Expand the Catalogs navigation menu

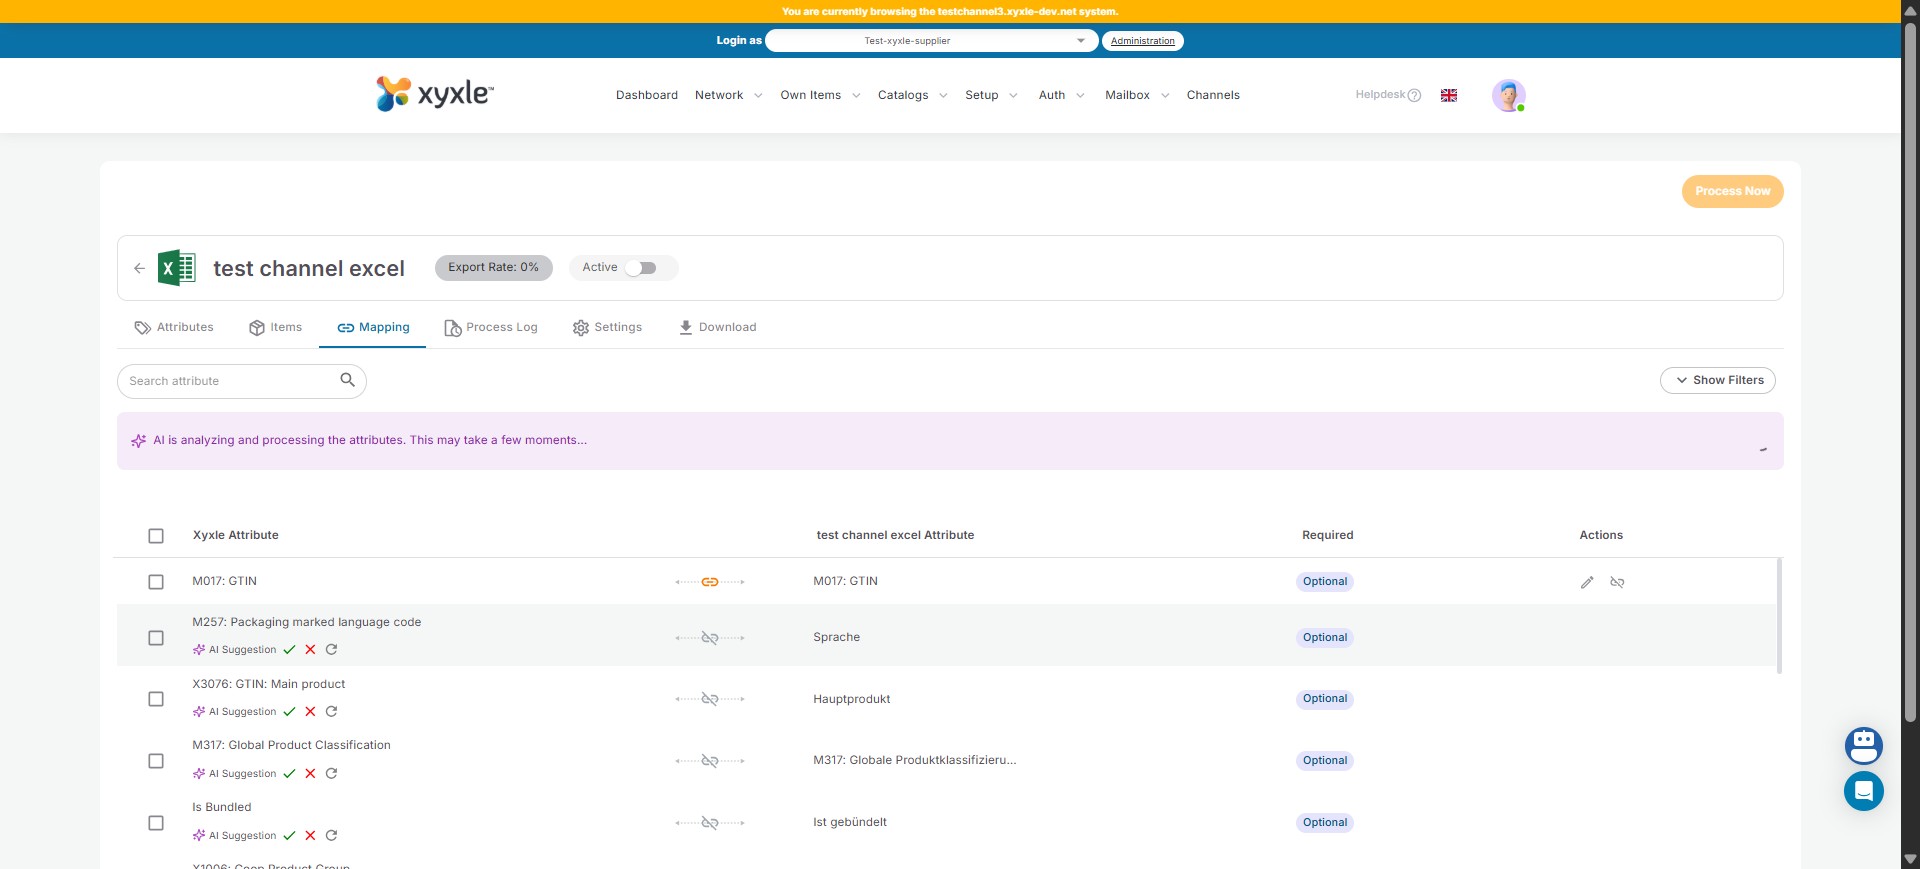point(912,95)
